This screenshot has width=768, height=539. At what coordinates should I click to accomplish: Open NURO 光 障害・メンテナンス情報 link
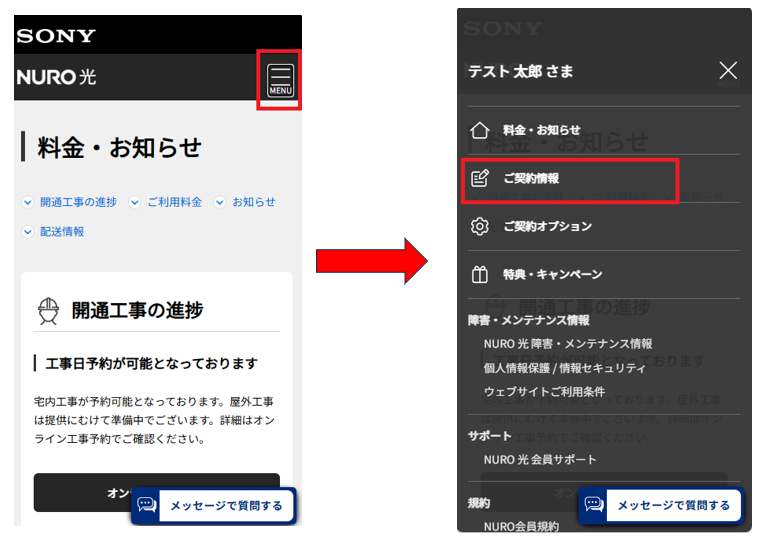tap(567, 343)
